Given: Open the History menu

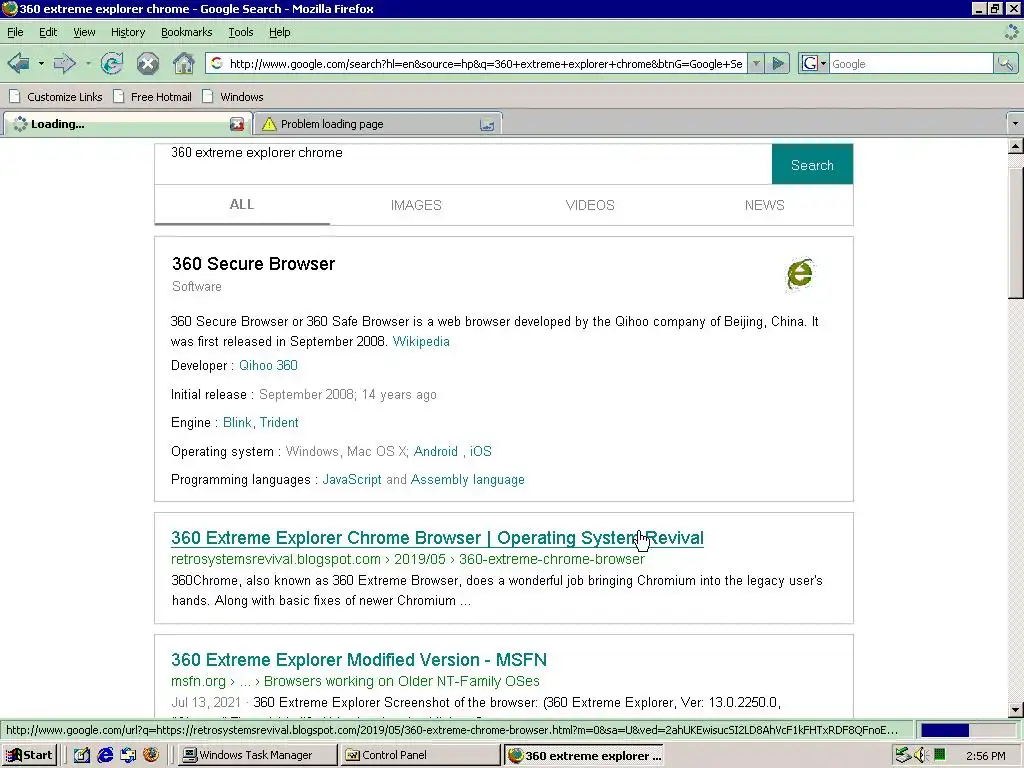Looking at the screenshot, I should (128, 32).
